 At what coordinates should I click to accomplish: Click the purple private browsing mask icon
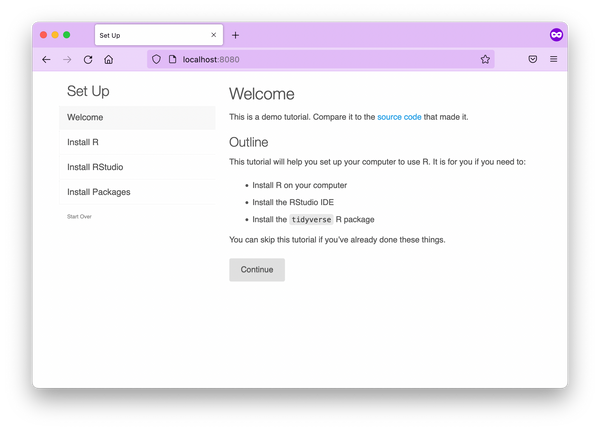(x=556, y=35)
